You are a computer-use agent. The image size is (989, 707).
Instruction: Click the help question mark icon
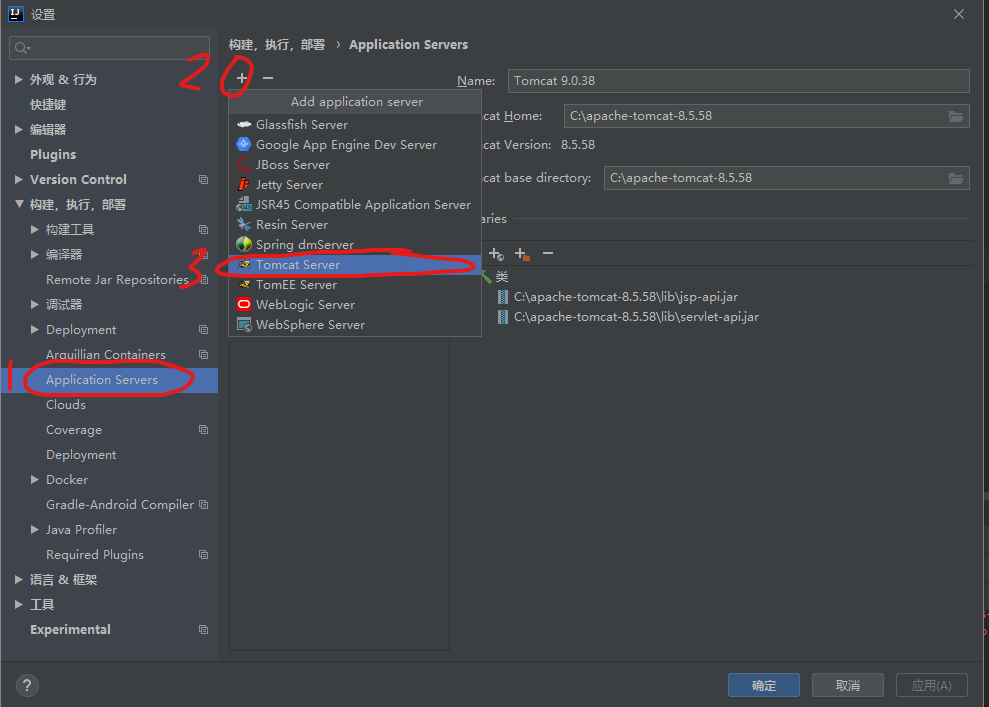tap(27, 686)
